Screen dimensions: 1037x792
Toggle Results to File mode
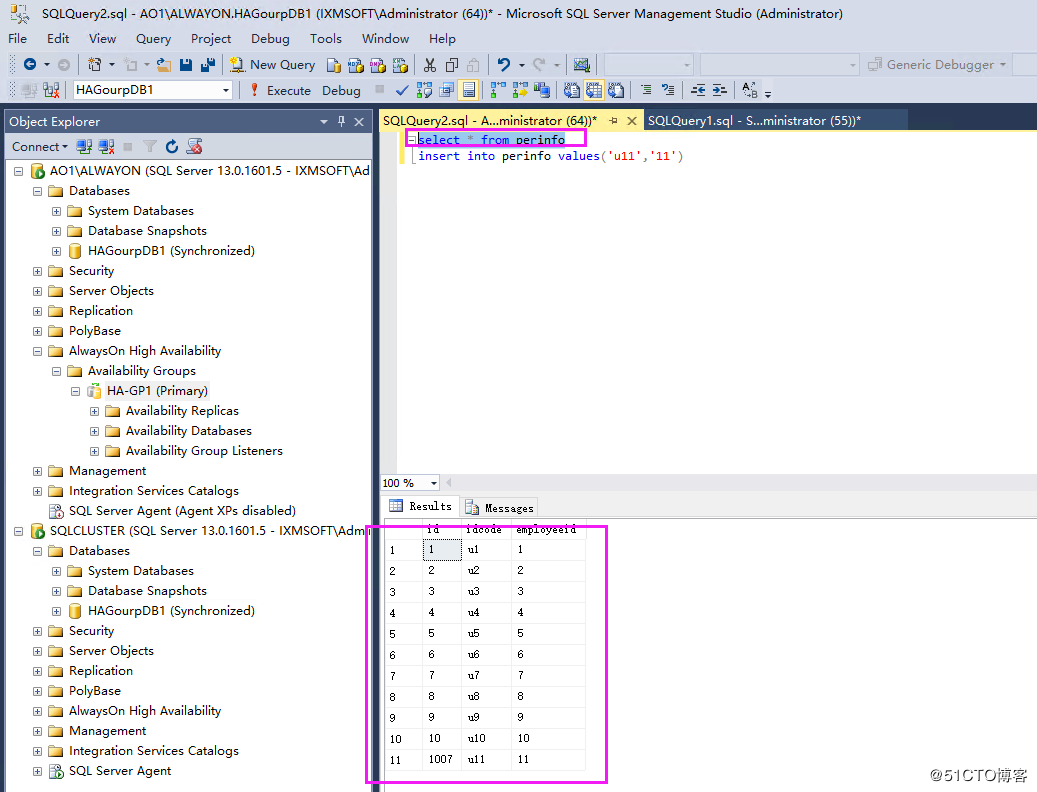[616, 90]
